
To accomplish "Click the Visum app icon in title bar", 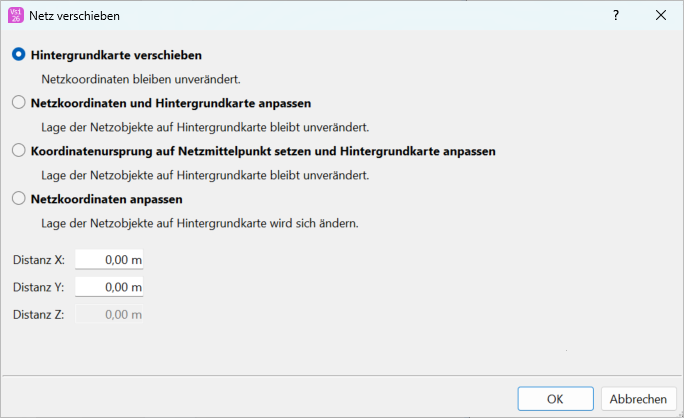I will [15, 15].
